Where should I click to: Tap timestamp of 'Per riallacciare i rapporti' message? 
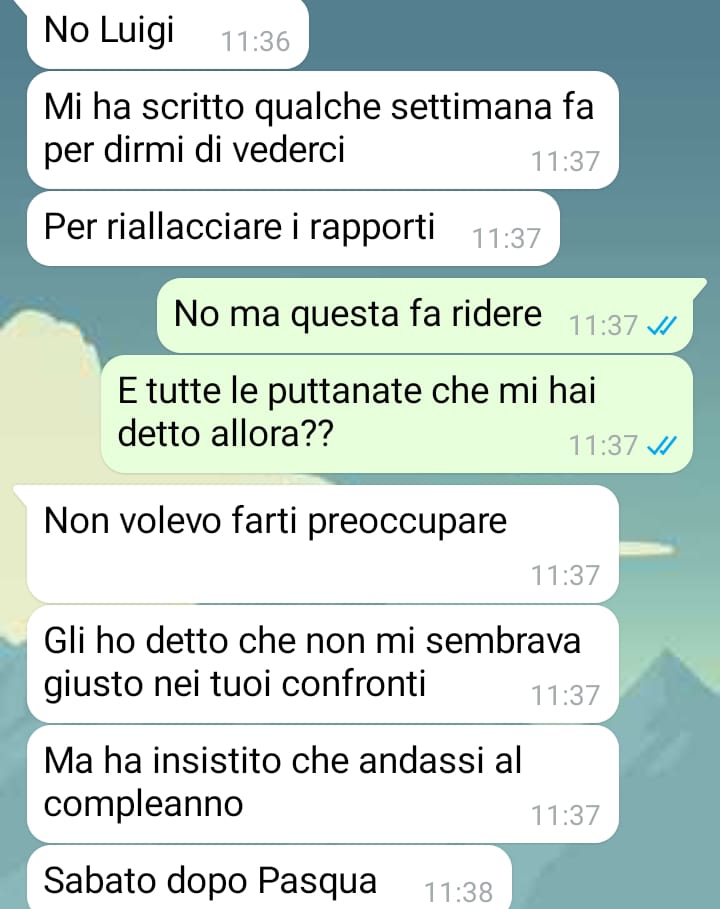click(x=506, y=238)
